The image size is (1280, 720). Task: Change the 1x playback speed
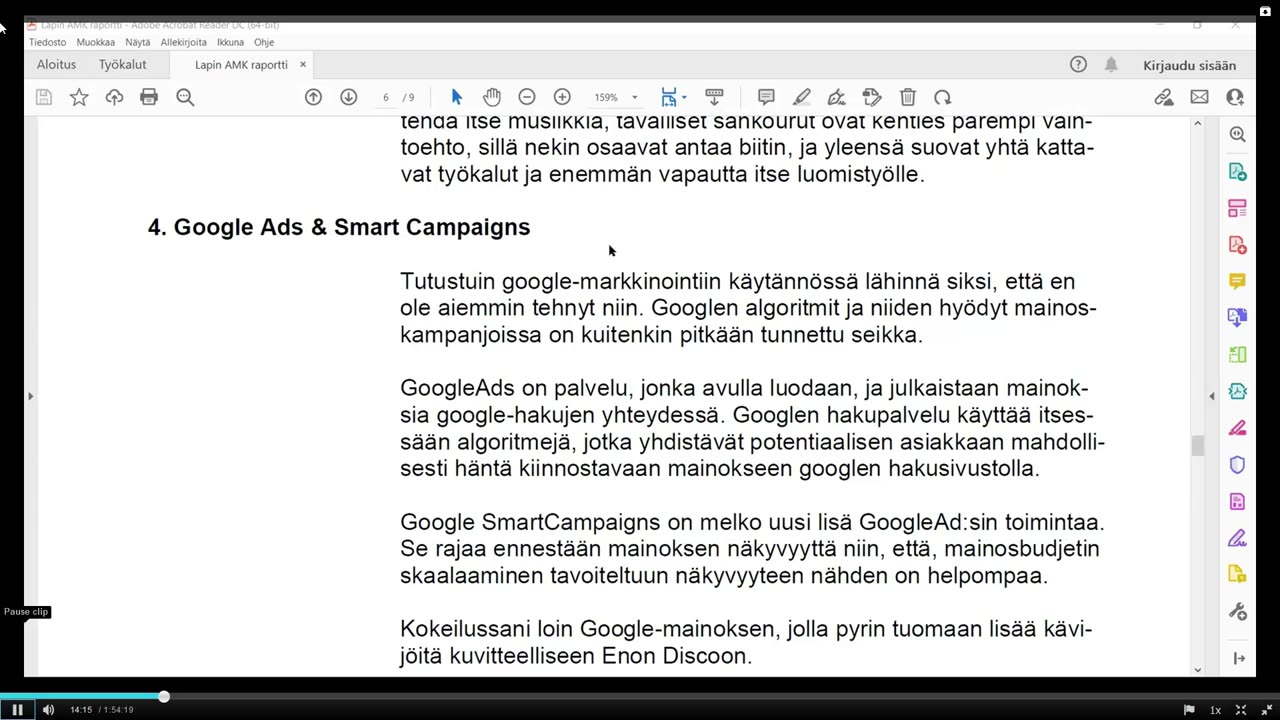tap(1215, 710)
